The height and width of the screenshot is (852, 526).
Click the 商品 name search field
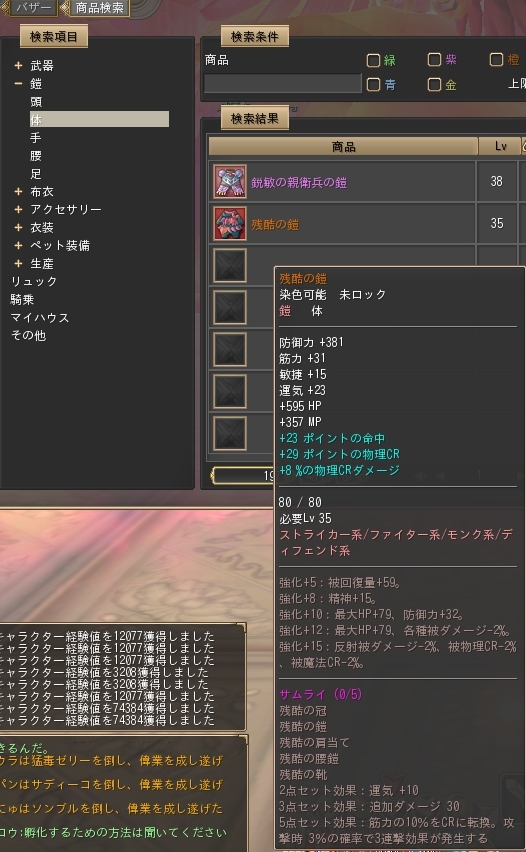[x=283, y=84]
